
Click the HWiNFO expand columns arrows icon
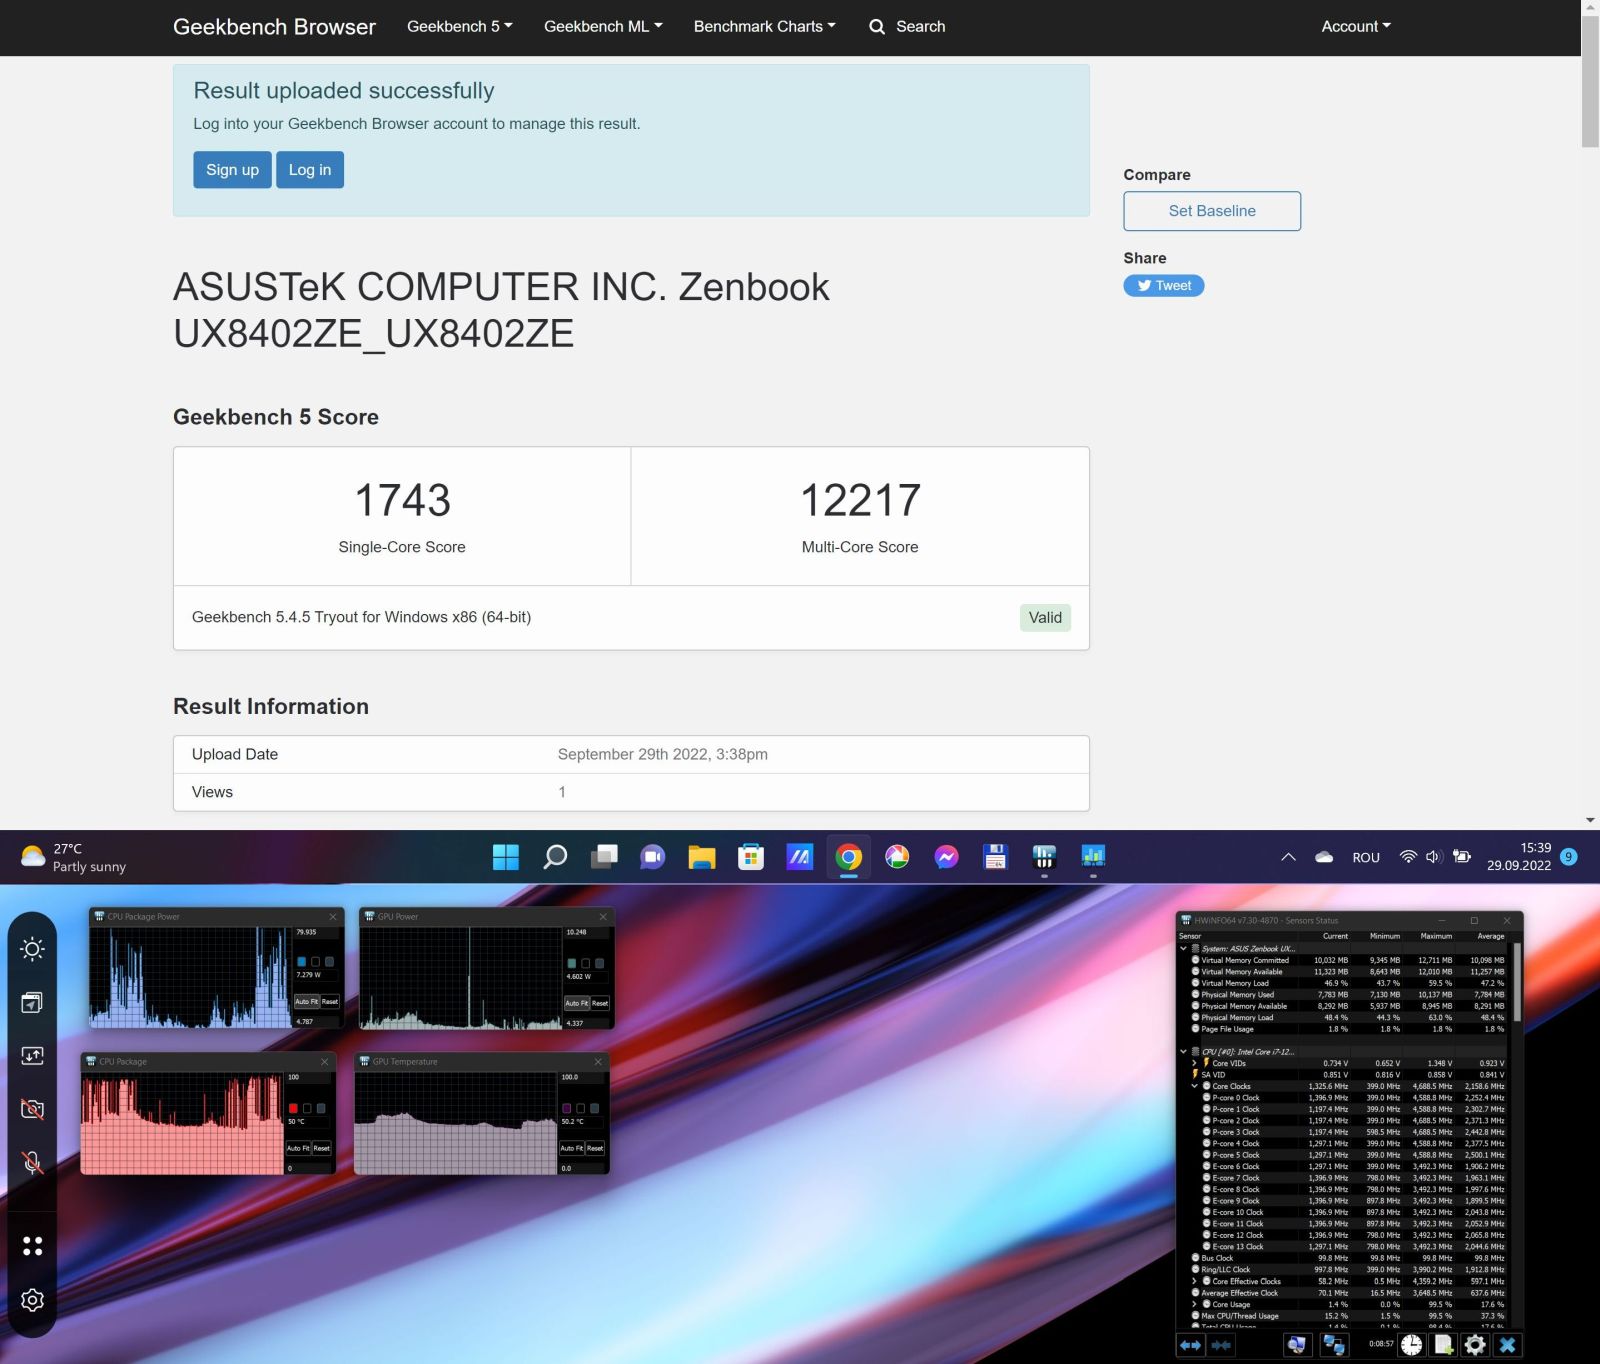pyautogui.click(x=1190, y=1345)
